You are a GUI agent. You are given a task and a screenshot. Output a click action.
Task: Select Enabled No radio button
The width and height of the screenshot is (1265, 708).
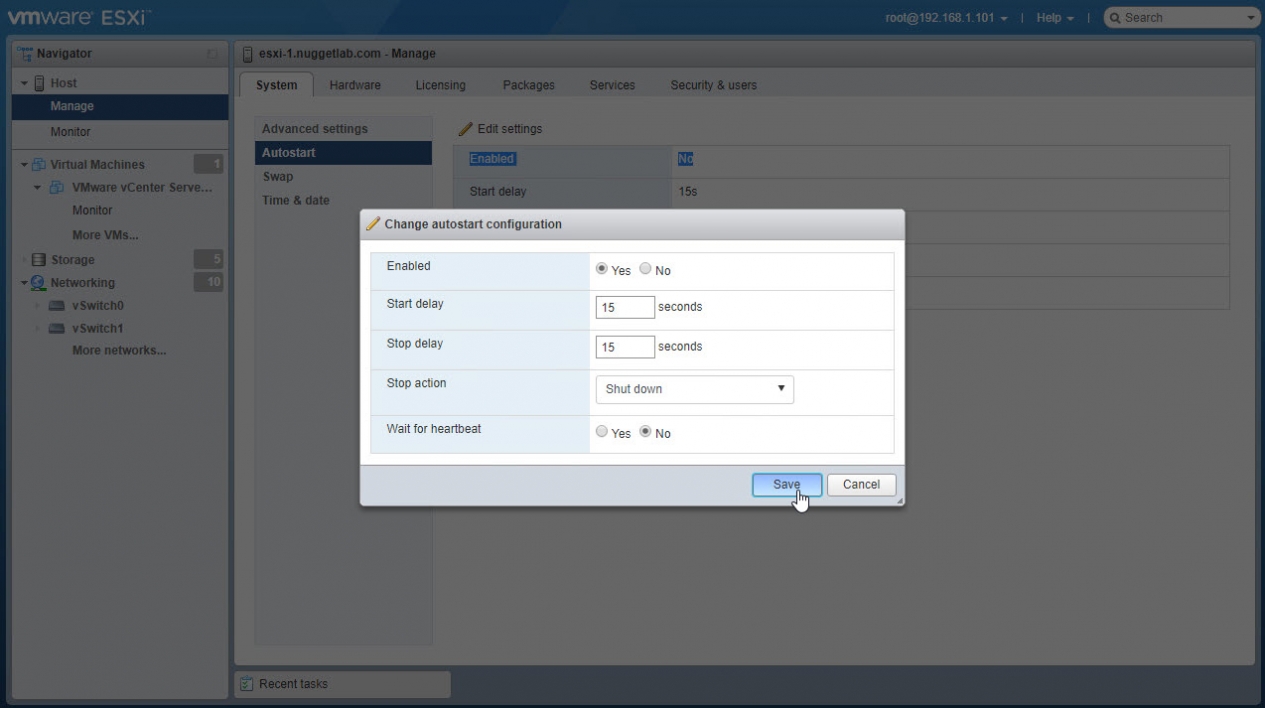coord(645,269)
